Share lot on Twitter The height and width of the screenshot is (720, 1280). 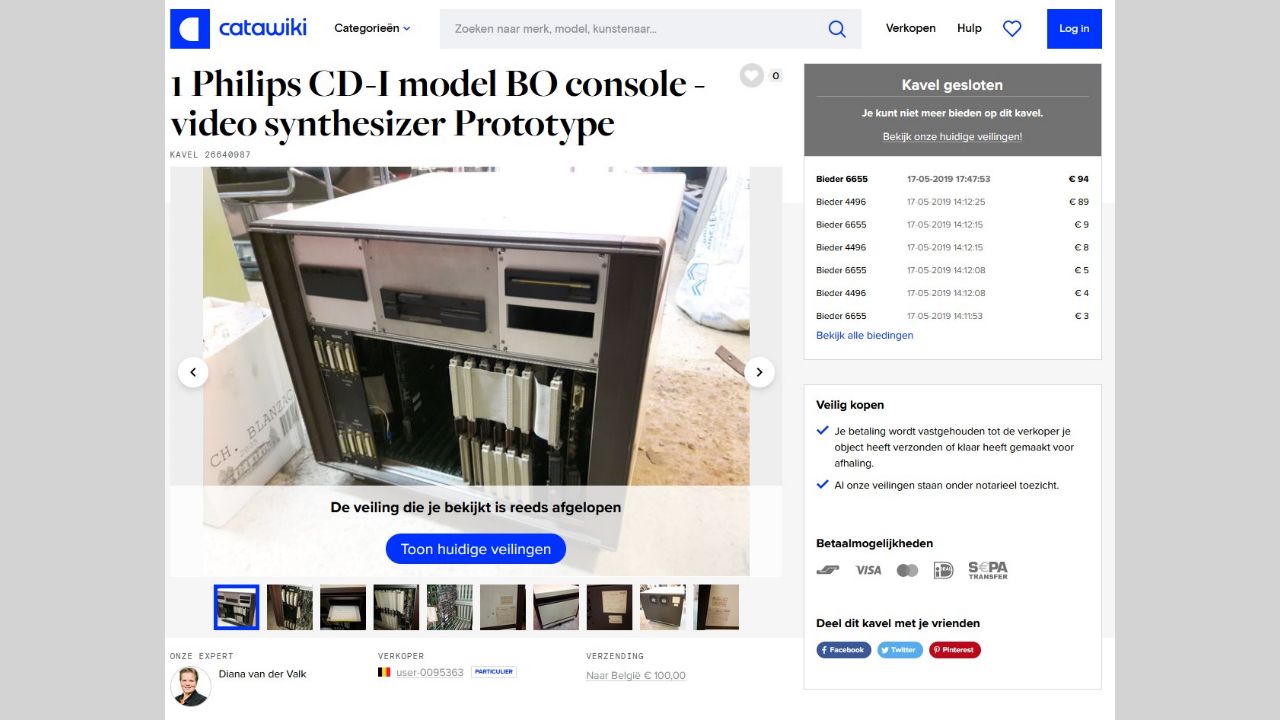(x=900, y=650)
